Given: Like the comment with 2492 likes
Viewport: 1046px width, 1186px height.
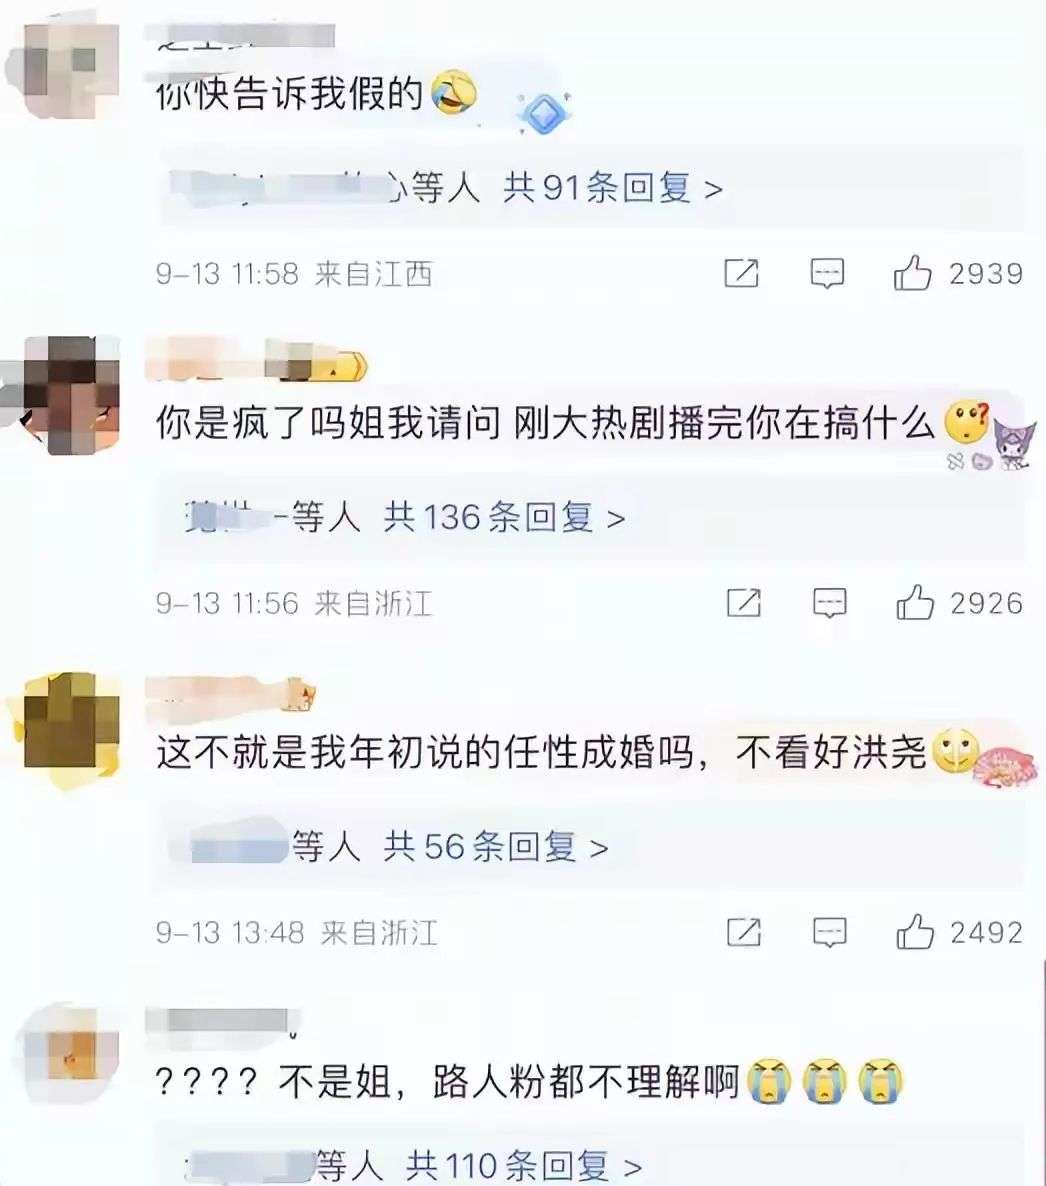Looking at the screenshot, I should 915,931.
